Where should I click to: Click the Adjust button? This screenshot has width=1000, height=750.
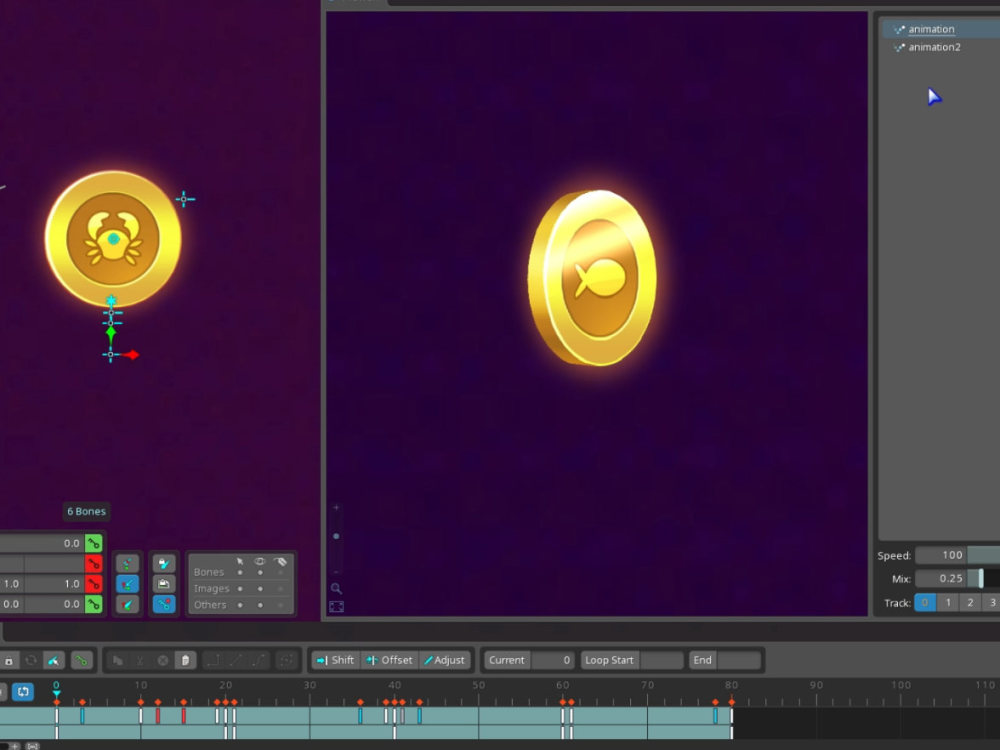[x=445, y=660]
